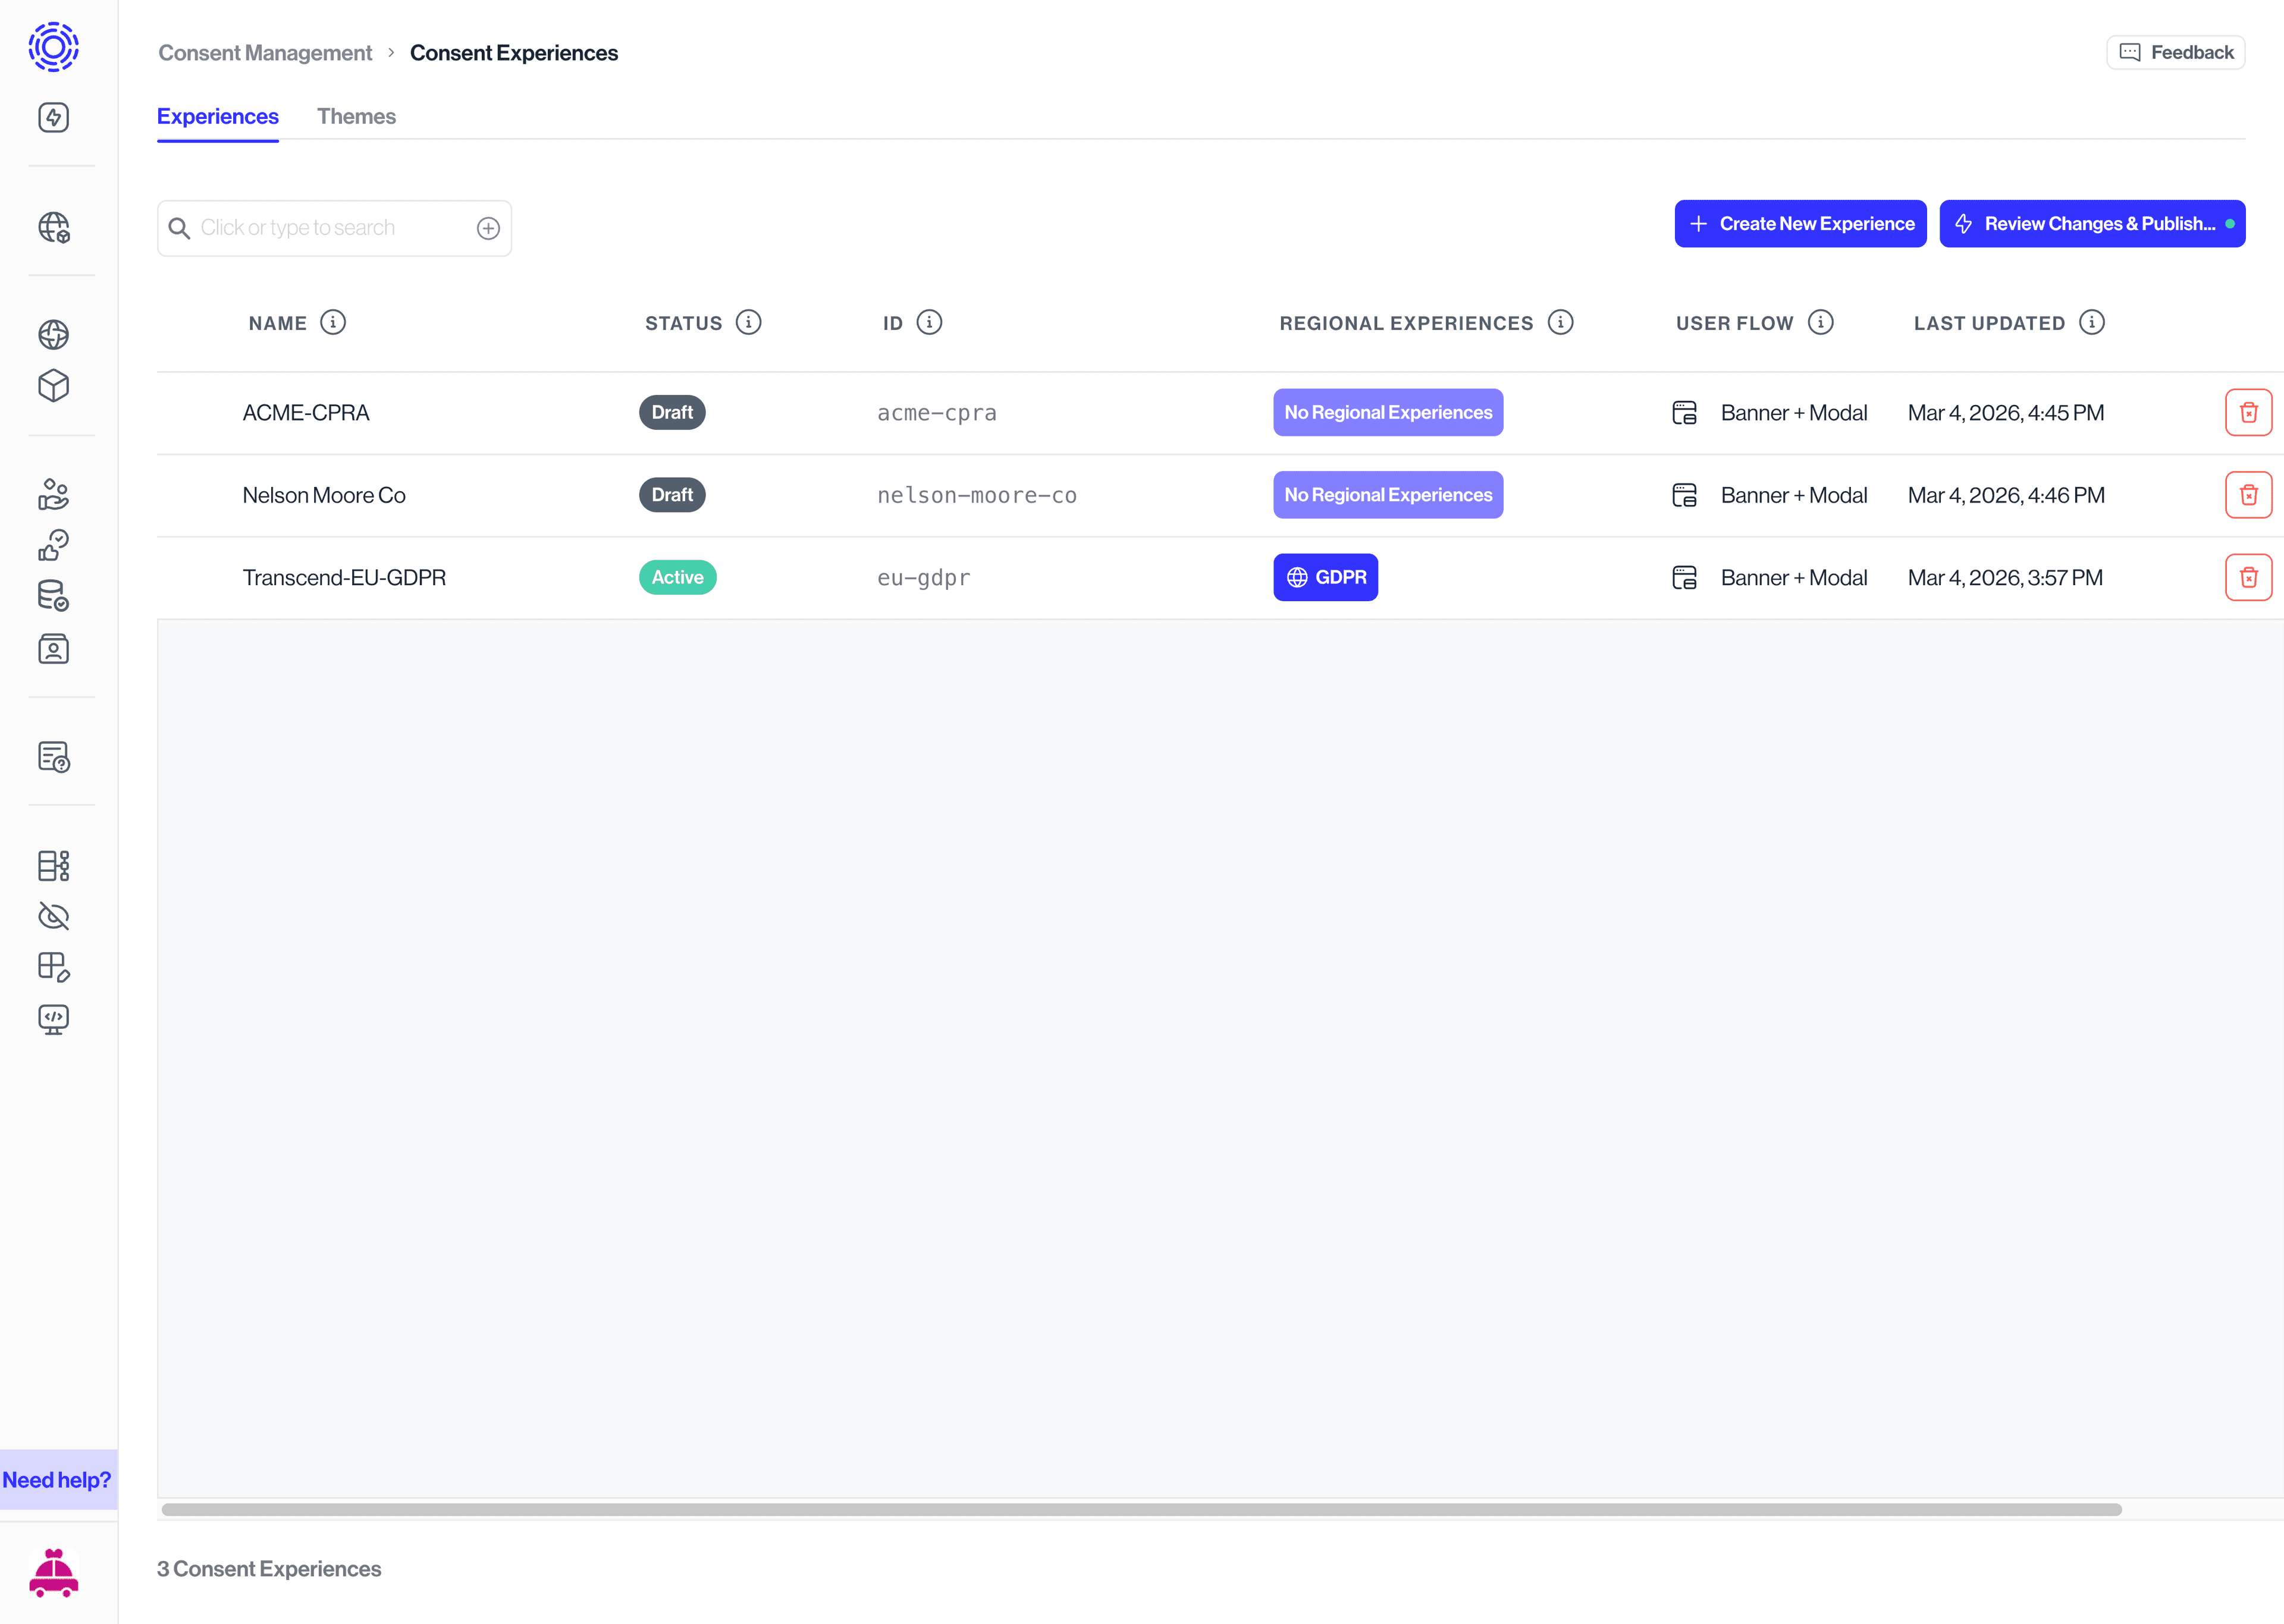This screenshot has height=1624, width=2284.
Task: Open the eye-off tracking sidebar icon
Action: [x=52, y=916]
